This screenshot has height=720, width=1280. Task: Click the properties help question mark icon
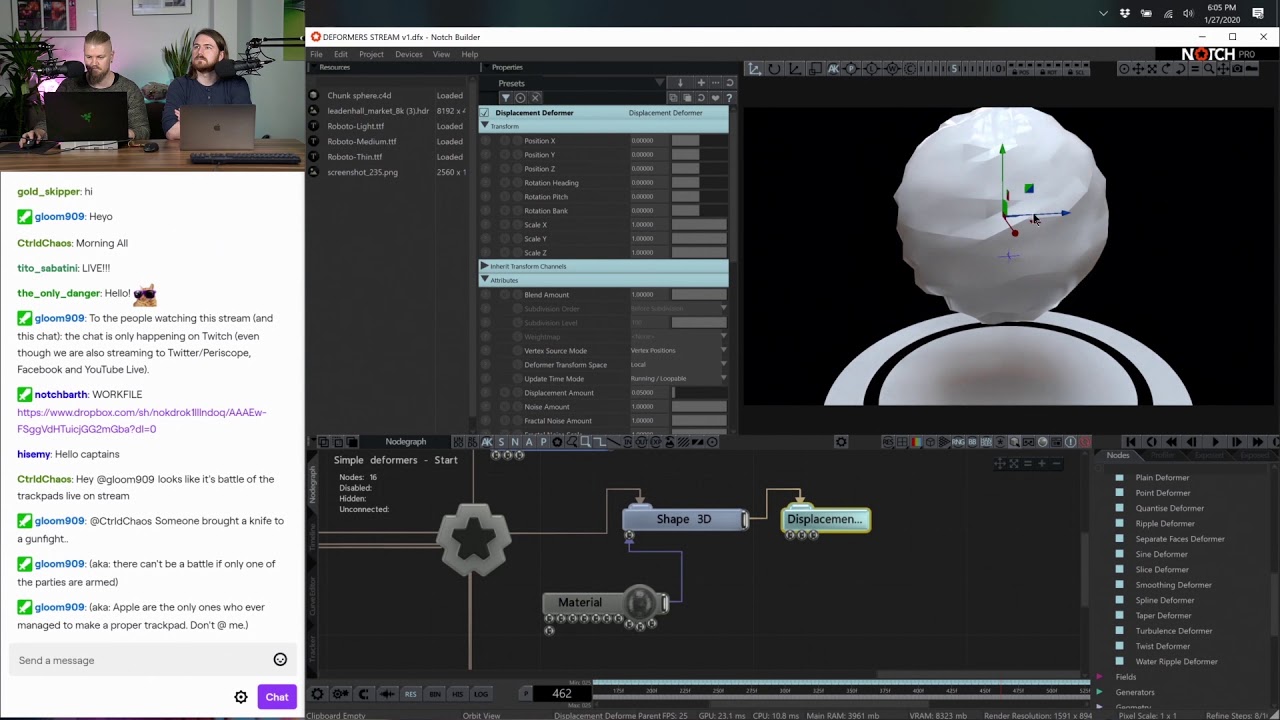click(x=729, y=98)
